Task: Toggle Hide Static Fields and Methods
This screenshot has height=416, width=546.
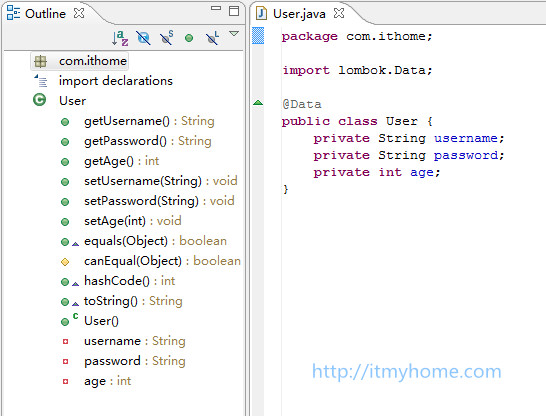Action: (x=166, y=38)
